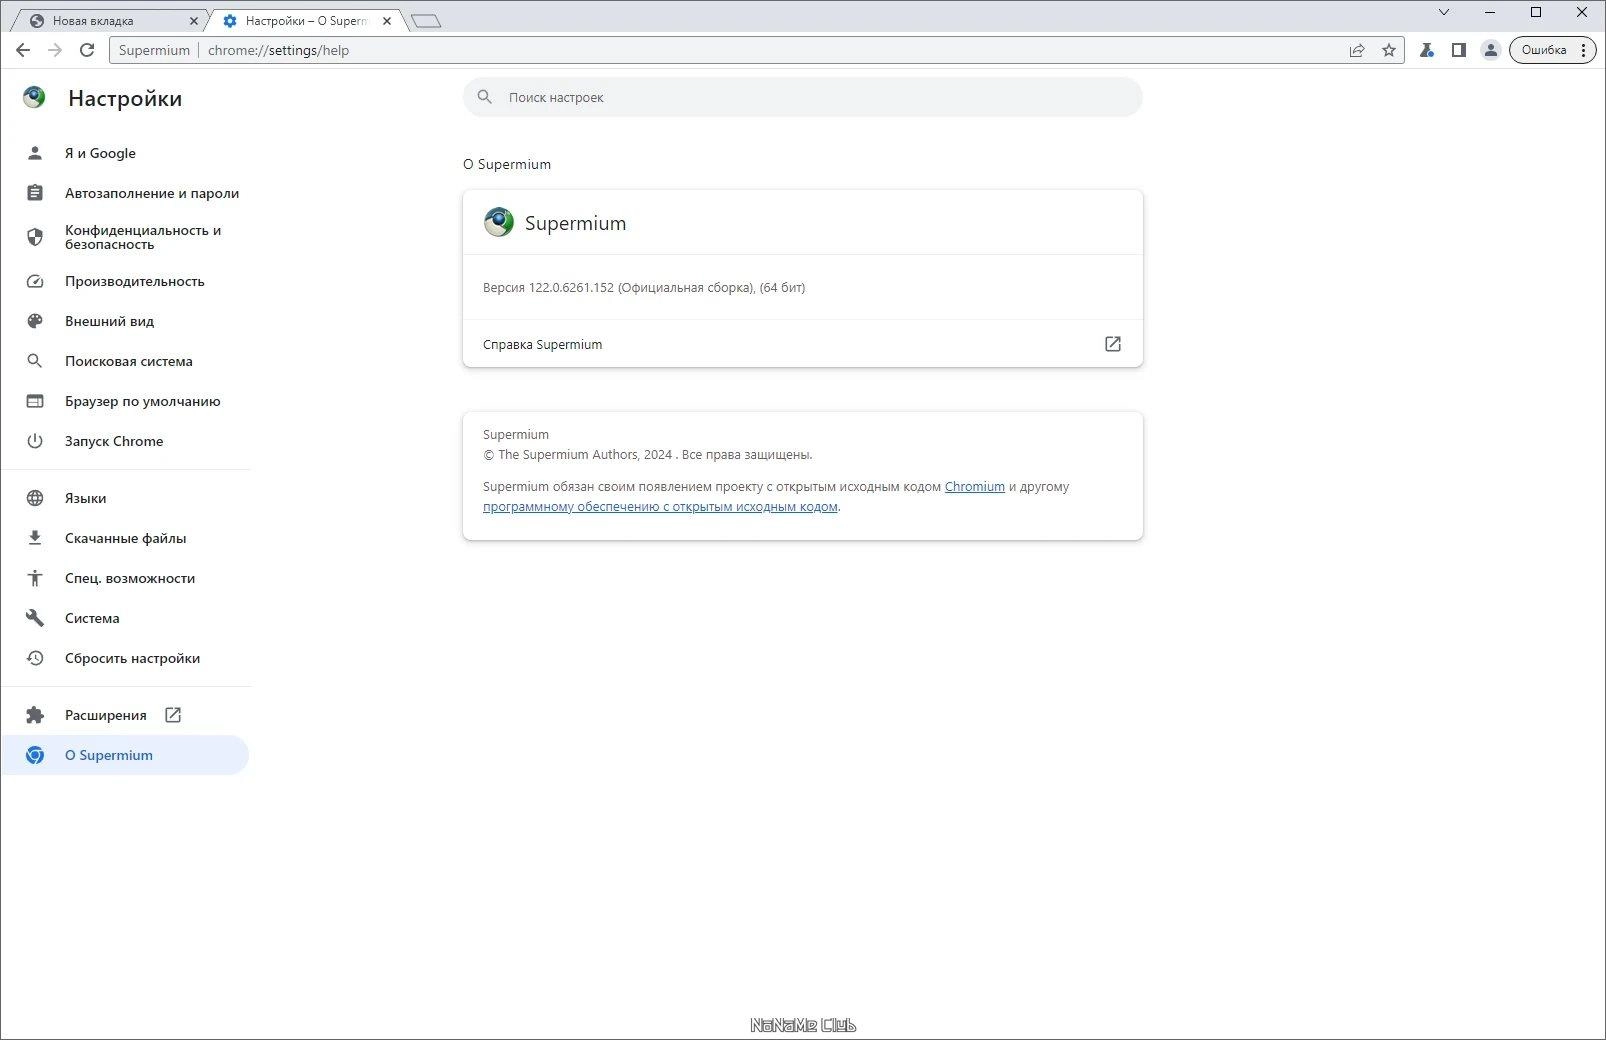The width and height of the screenshot is (1606, 1040).
Task: Open Скачанные файлы settings section
Action: (x=125, y=538)
